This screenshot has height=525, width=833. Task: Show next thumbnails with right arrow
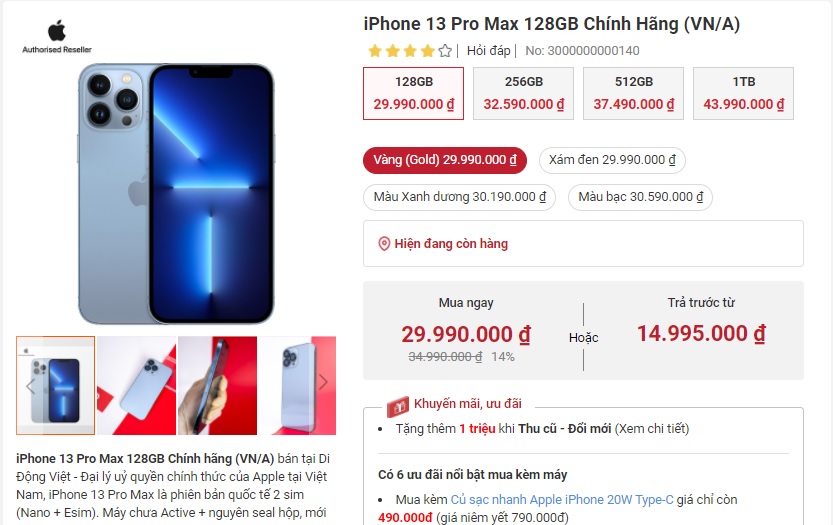(x=322, y=382)
